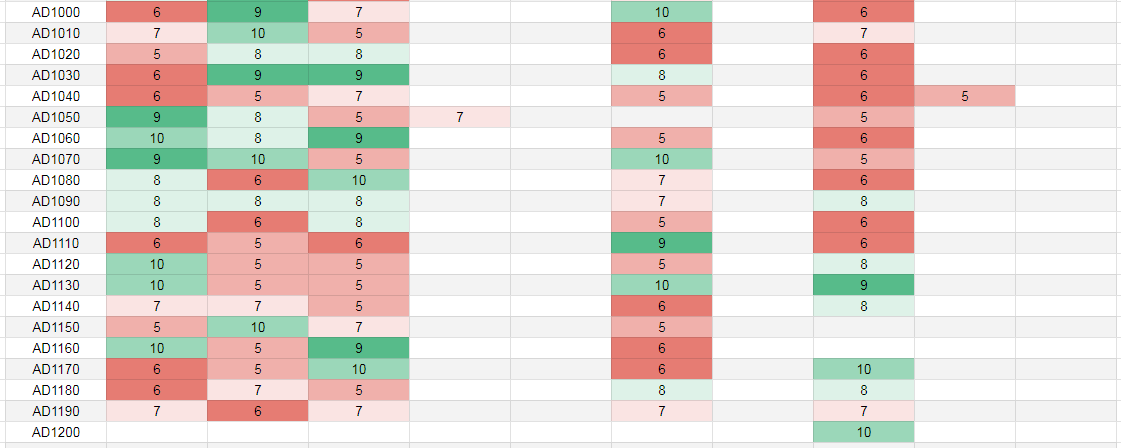Viewport: 1121px width, 448px height.
Task: Select the dark green 9 in row AD1160
Action: coord(358,348)
